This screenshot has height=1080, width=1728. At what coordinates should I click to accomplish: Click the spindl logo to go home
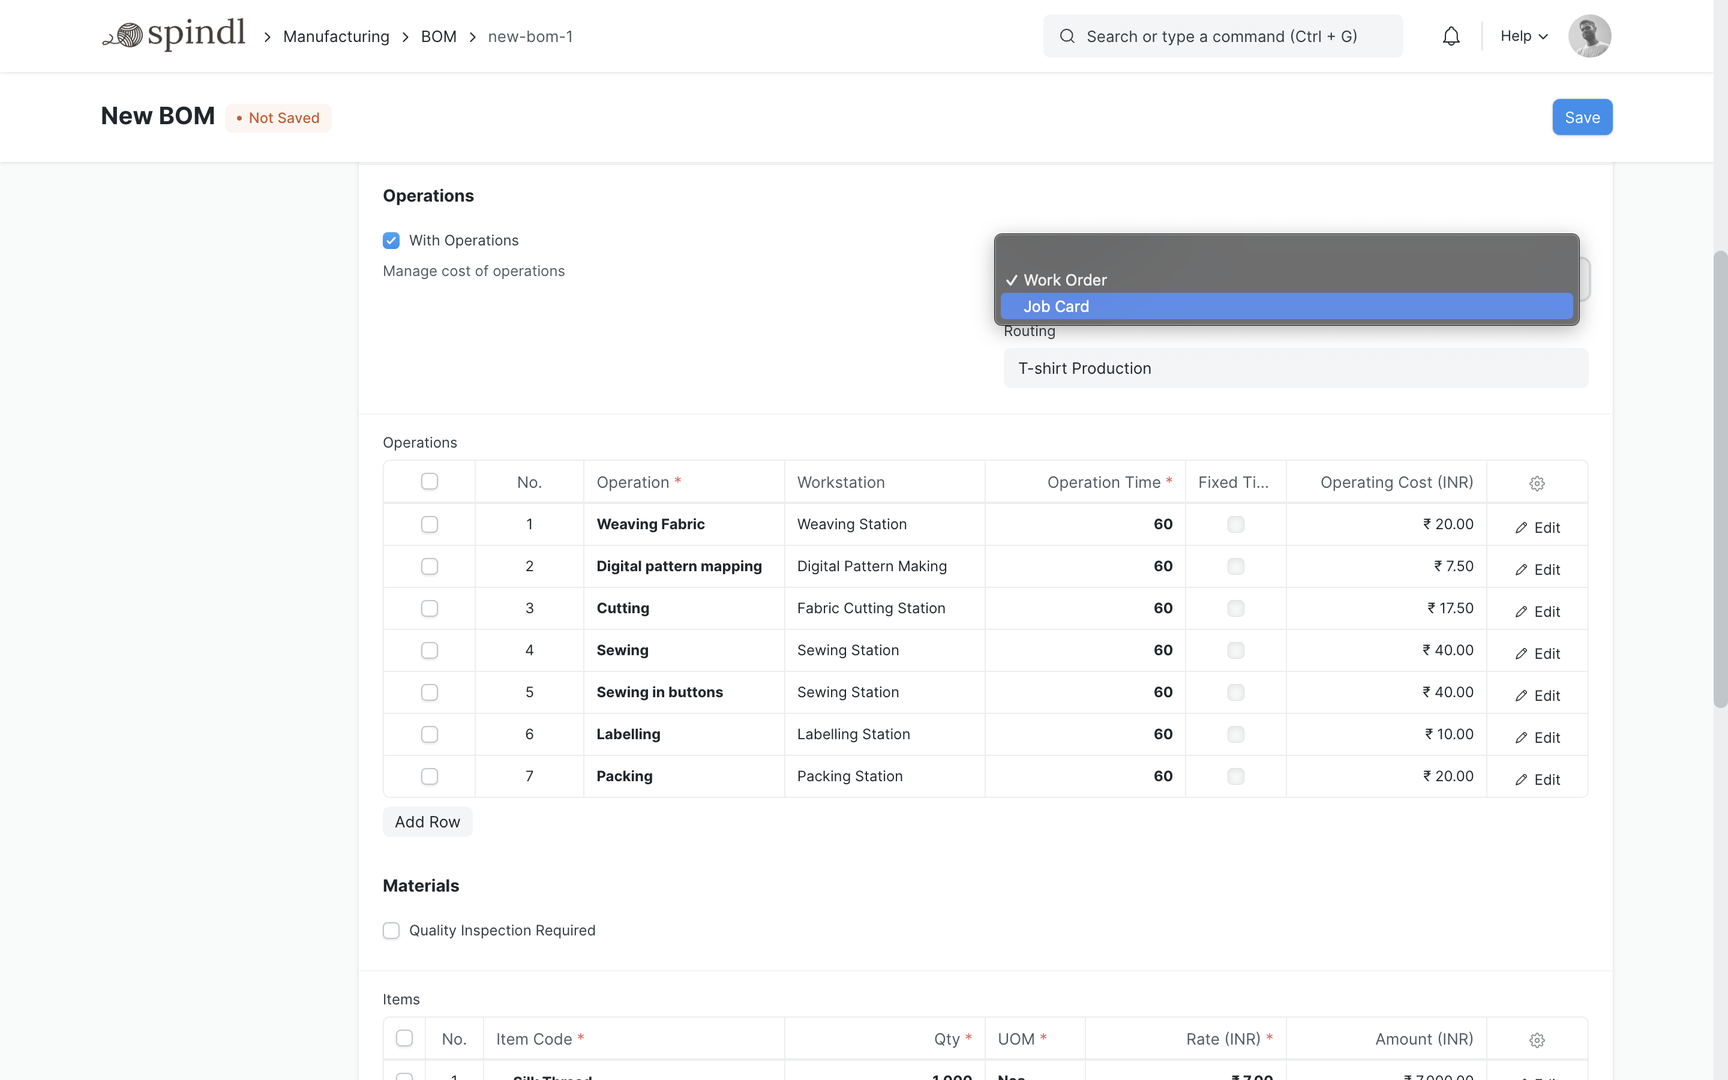click(x=174, y=36)
